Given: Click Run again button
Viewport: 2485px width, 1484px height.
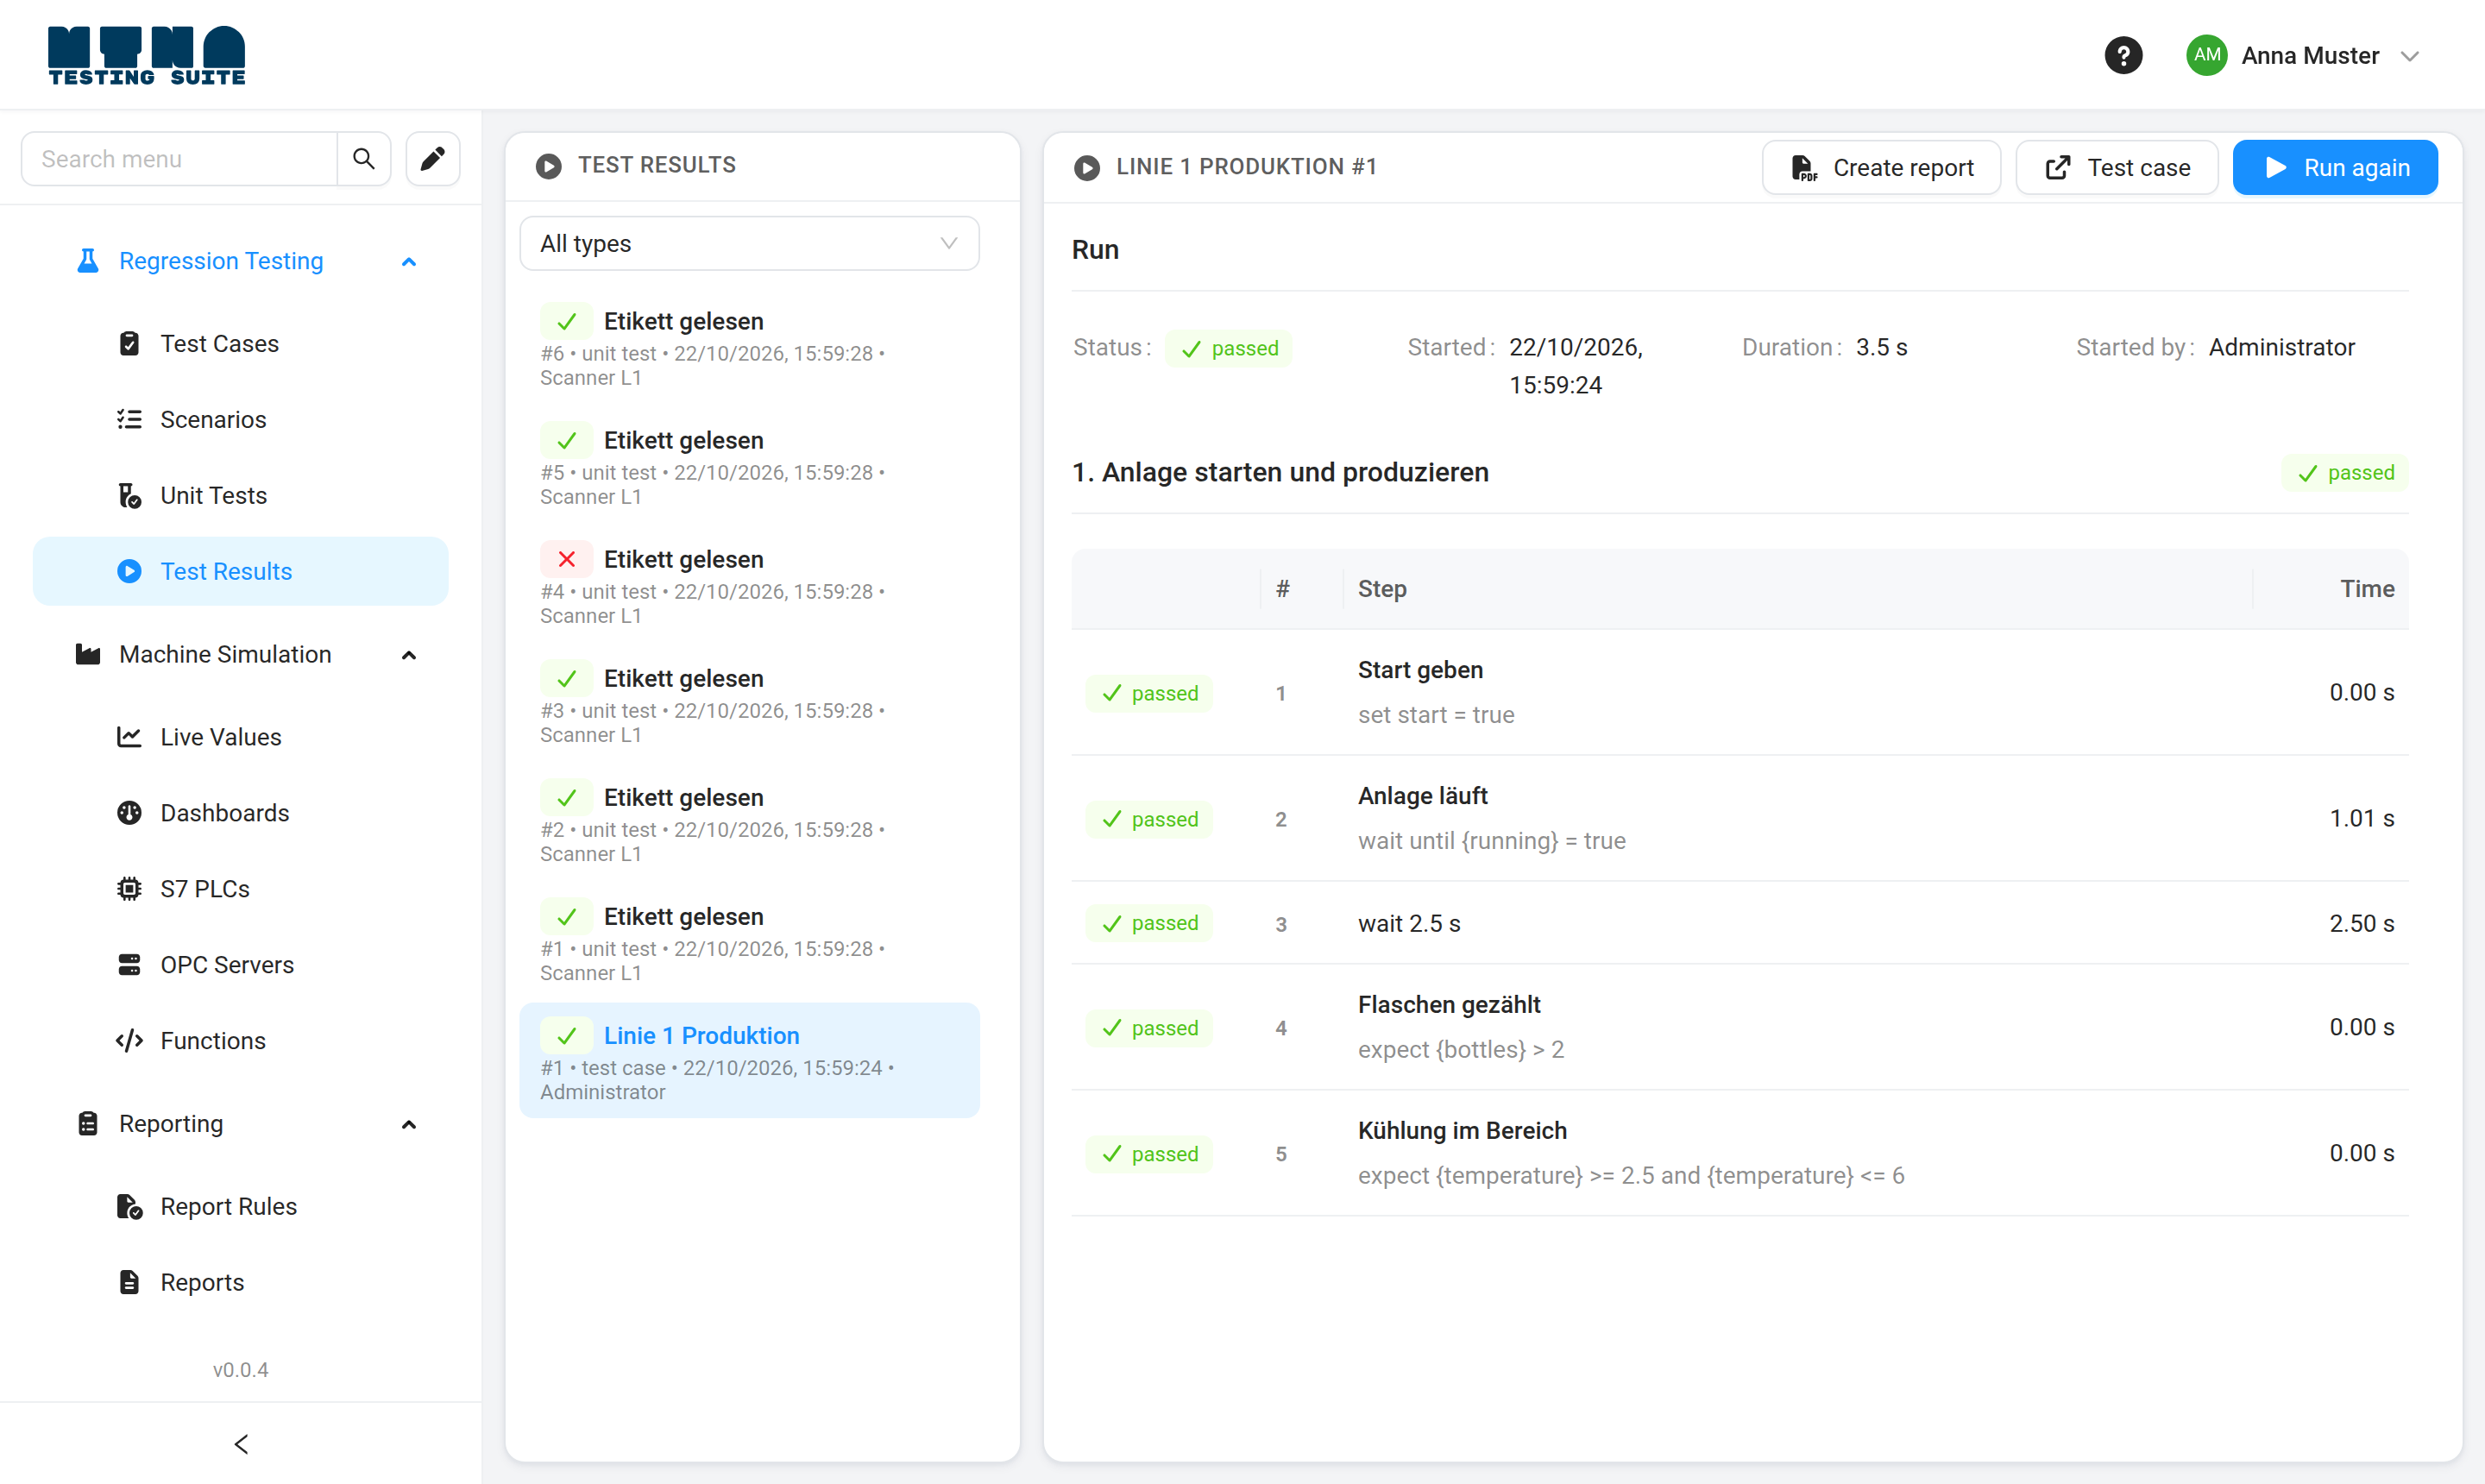Looking at the screenshot, I should (x=2335, y=168).
